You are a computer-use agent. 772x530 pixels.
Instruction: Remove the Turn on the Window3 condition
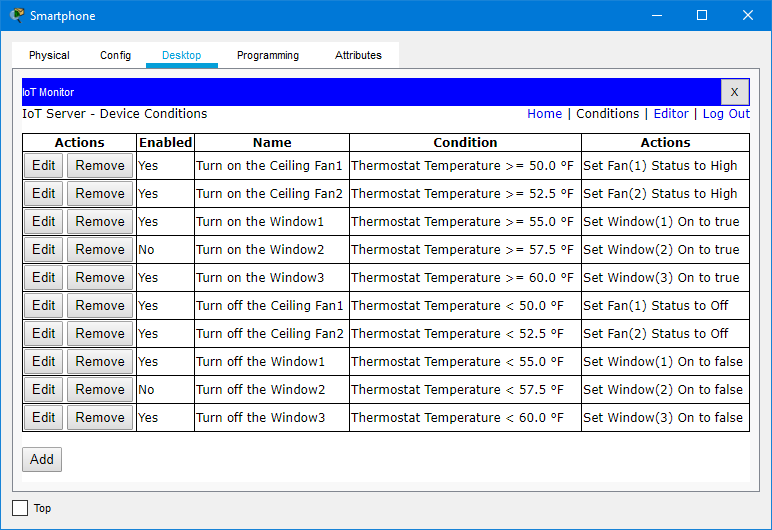pos(100,278)
